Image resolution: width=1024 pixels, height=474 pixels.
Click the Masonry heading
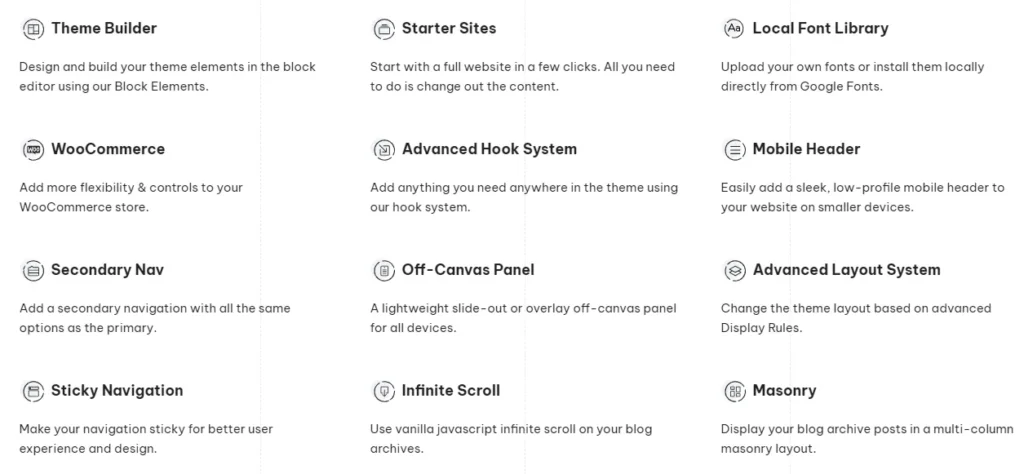coord(784,390)
